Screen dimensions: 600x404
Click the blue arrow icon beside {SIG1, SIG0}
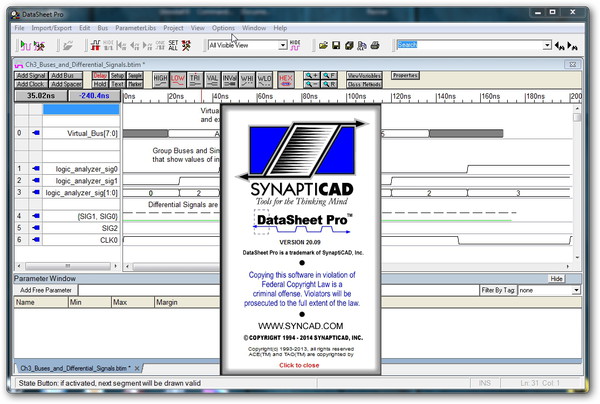tap(36, 216)
